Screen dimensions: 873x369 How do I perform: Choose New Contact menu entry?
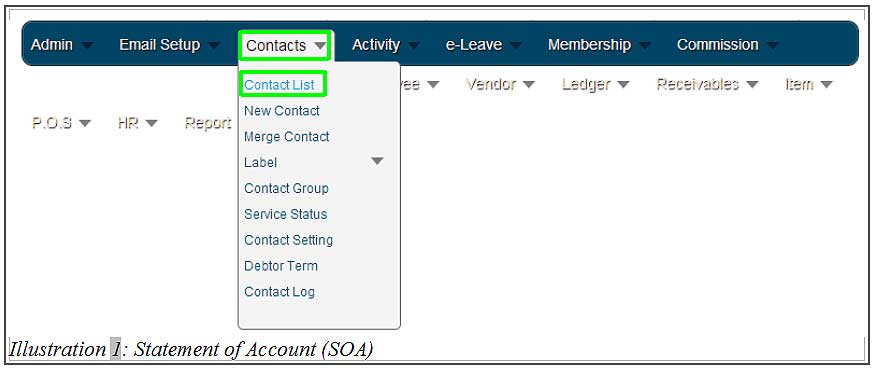click(x=282, y=111)
